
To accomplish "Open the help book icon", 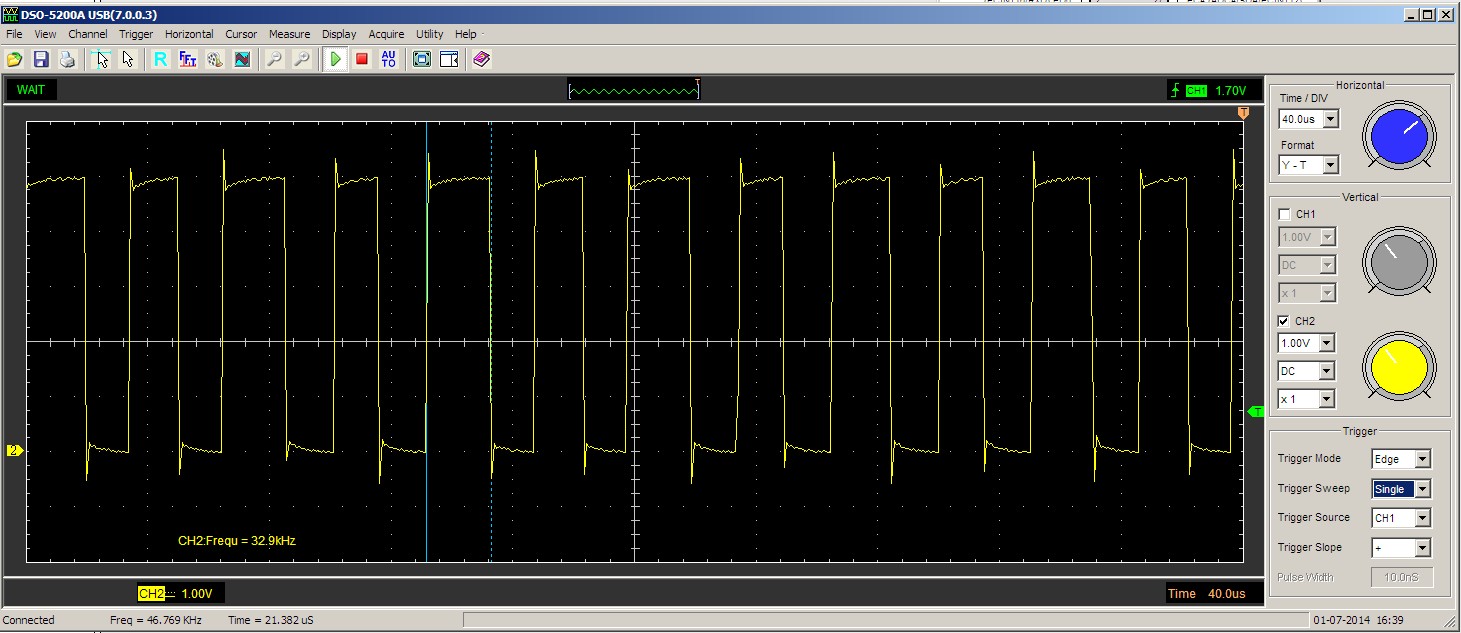I will (x=481, y=59).
